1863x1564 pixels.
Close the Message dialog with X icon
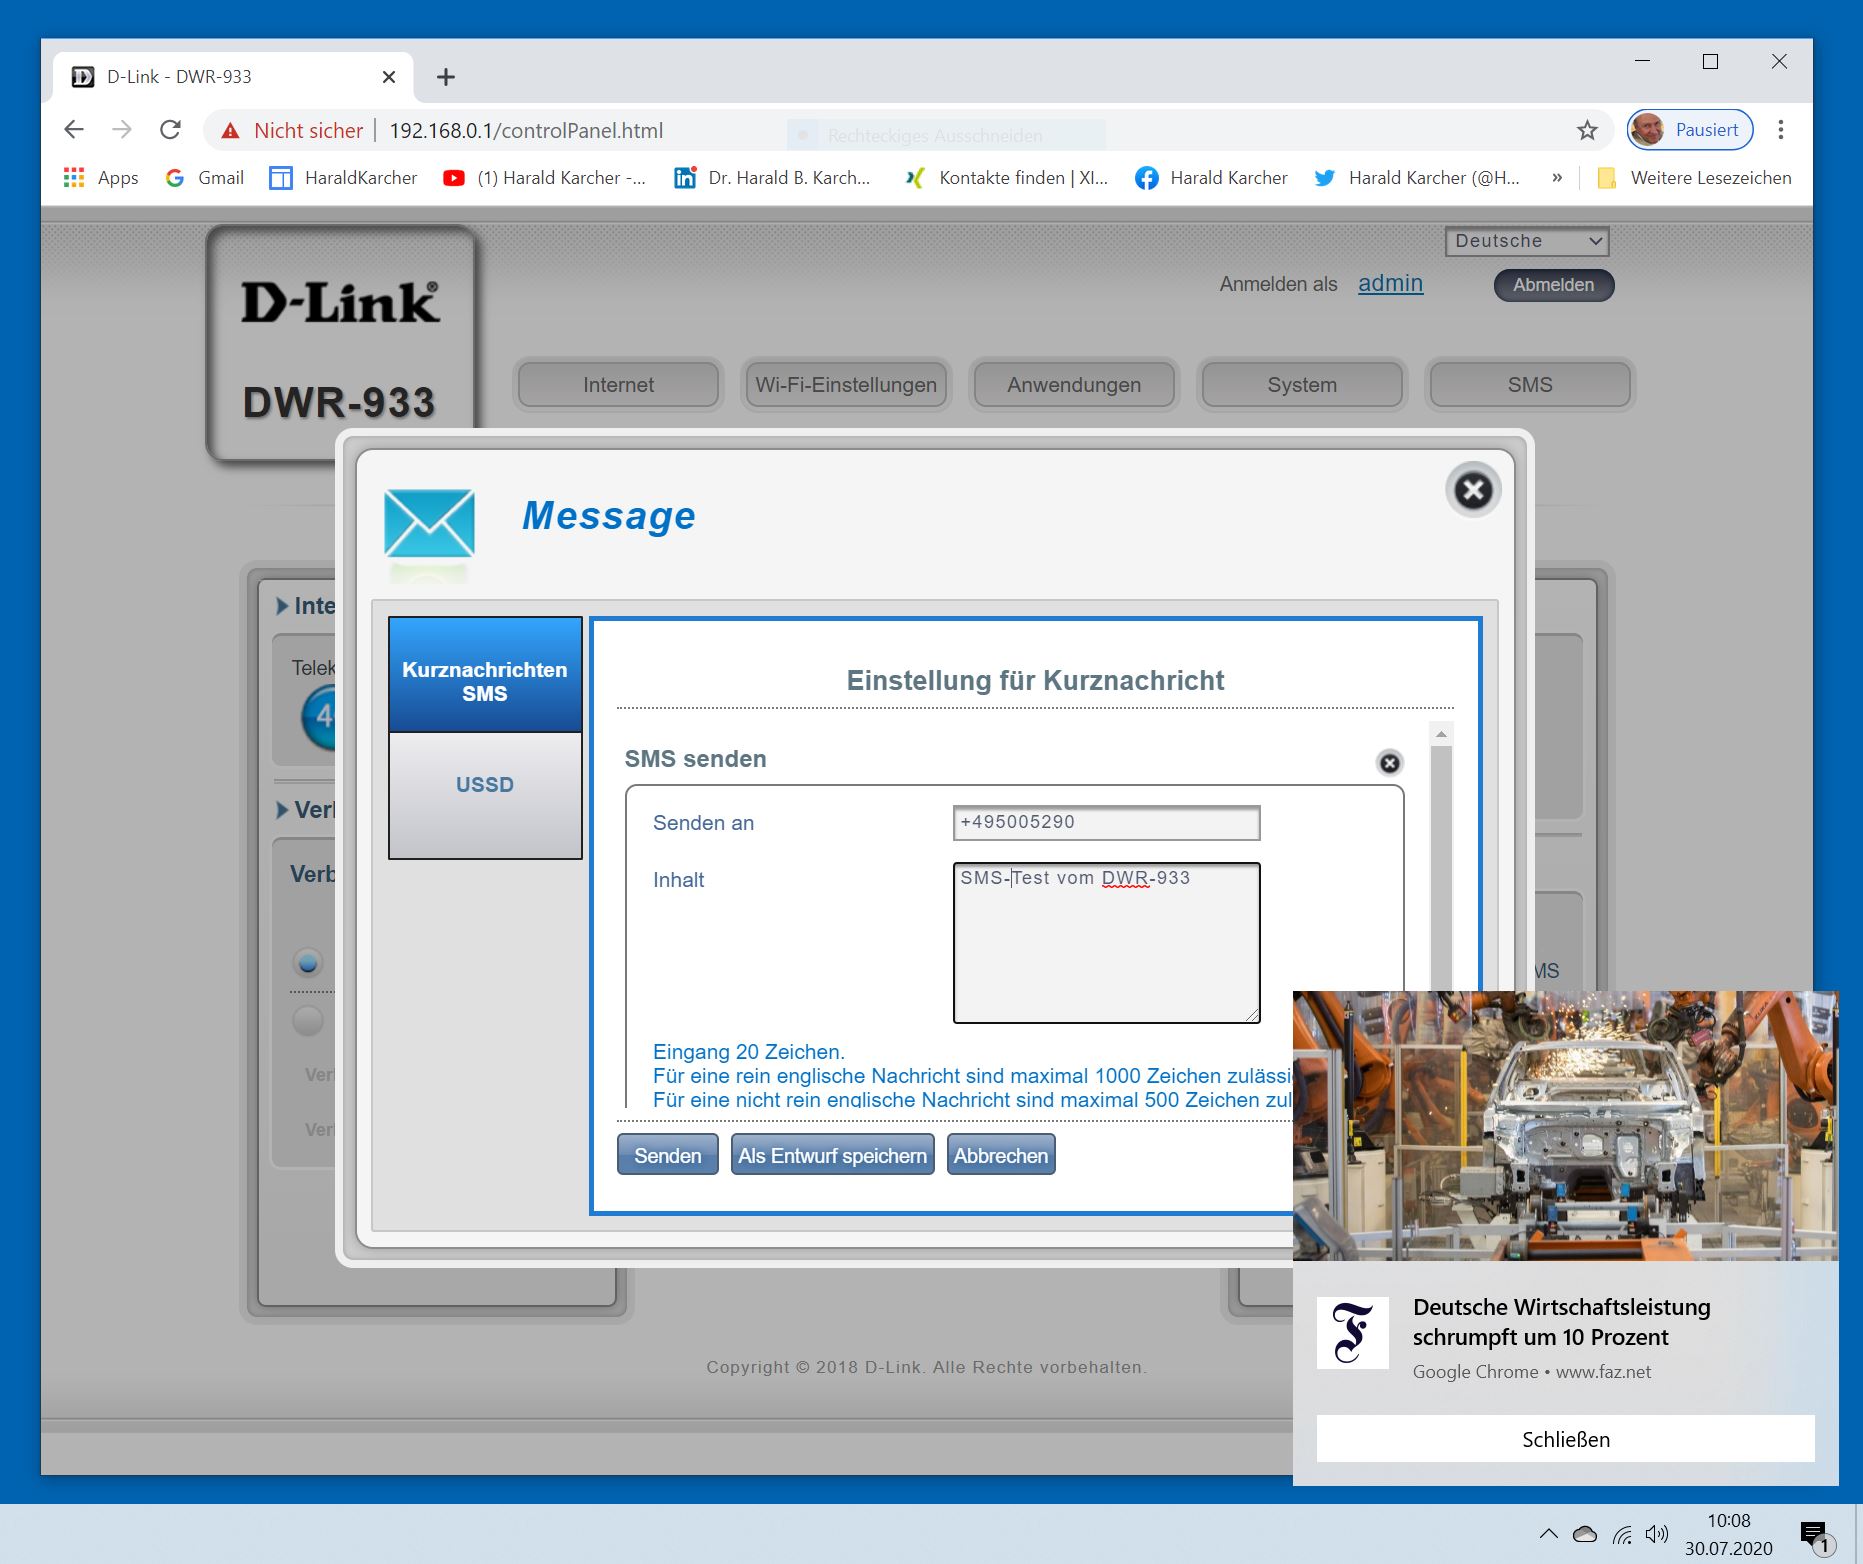pos(1472,490)
